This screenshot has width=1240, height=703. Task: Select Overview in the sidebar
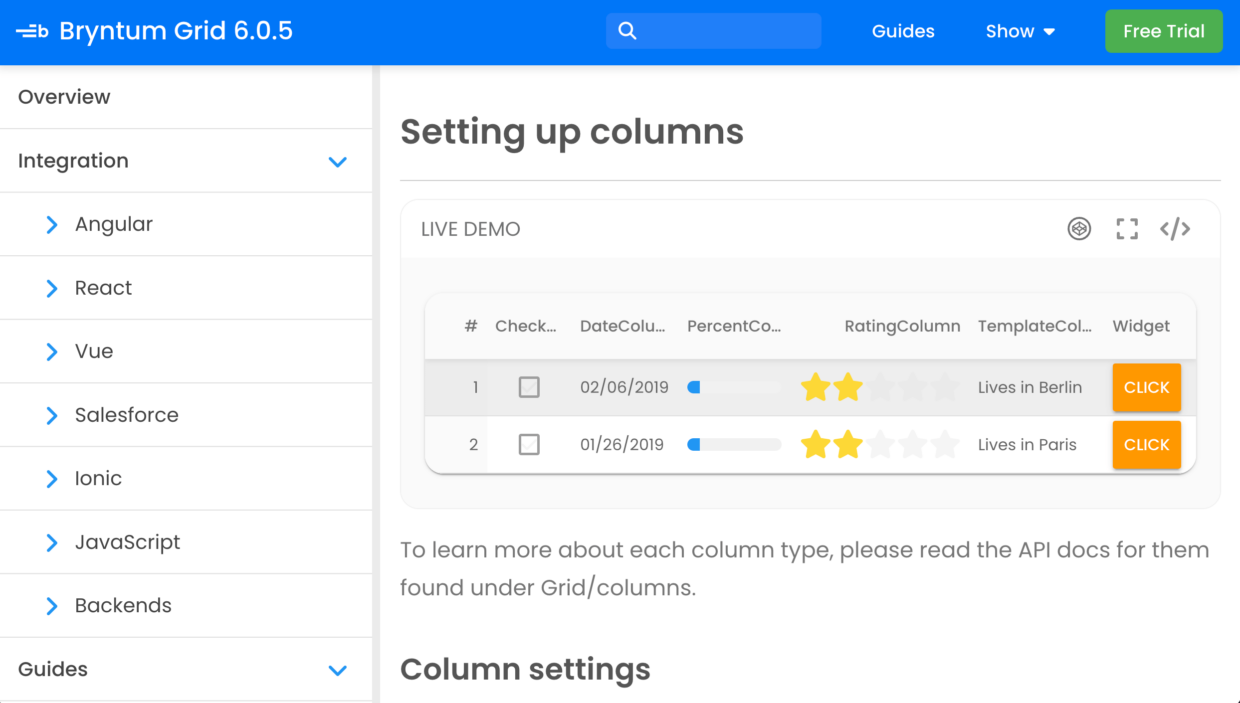point(186,97)
